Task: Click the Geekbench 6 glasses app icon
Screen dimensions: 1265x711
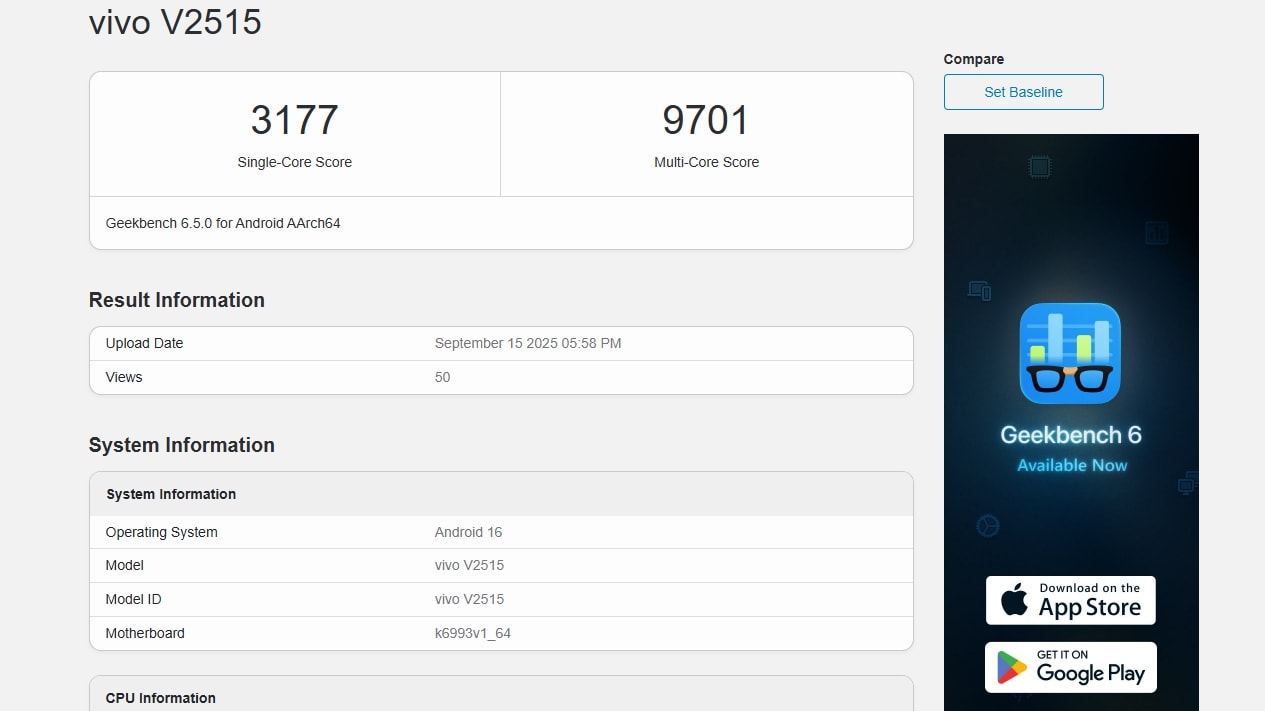Action: click(x=1070, y=353)
